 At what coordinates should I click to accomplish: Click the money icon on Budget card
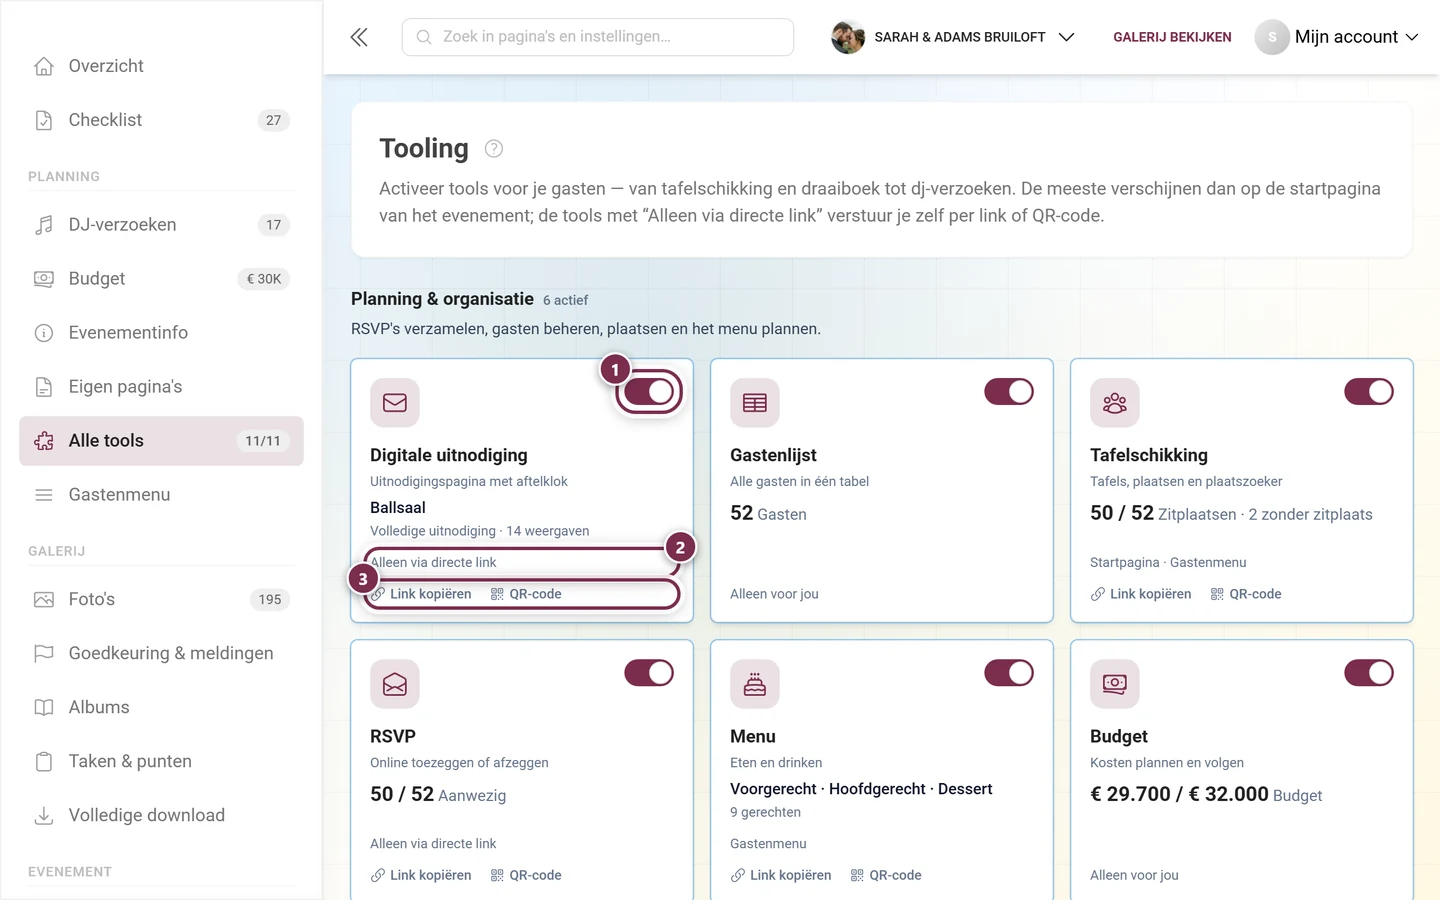[x=1115, y=684]
